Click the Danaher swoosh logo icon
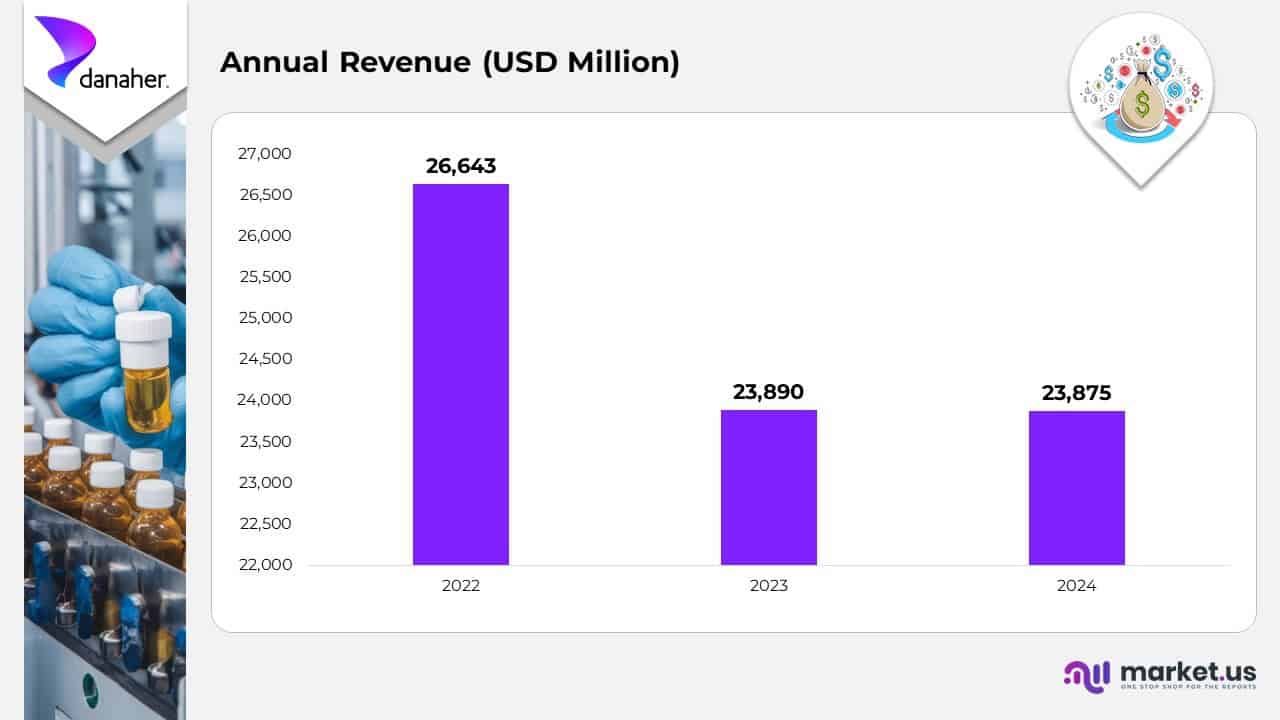The width and height of the screenshot is (1280, 720). click(x=66, y=50)
